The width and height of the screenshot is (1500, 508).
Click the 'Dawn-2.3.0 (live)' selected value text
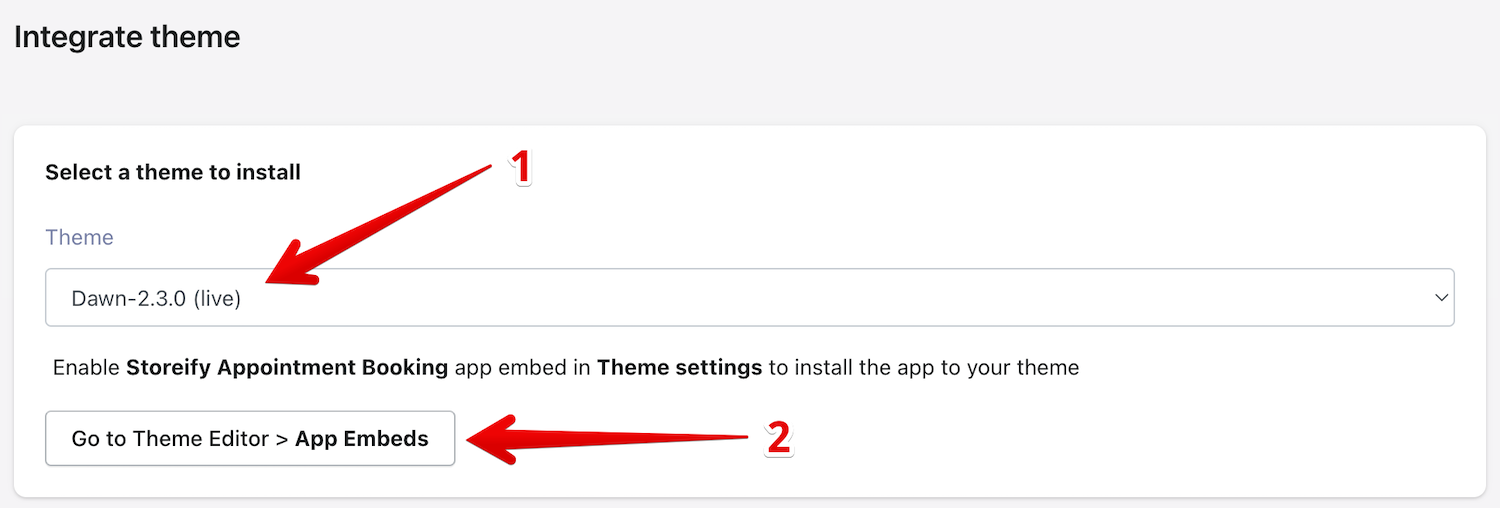coord(156,298)
